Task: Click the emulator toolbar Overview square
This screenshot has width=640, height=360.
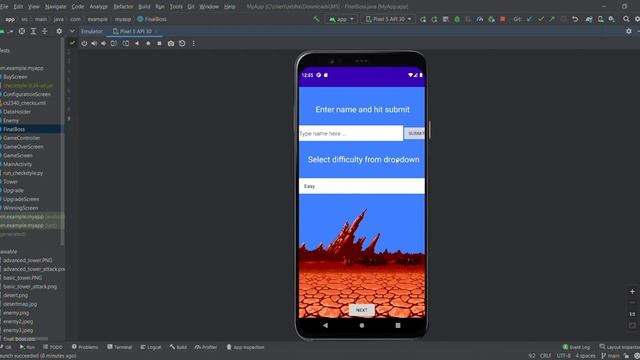Action: 160,43
